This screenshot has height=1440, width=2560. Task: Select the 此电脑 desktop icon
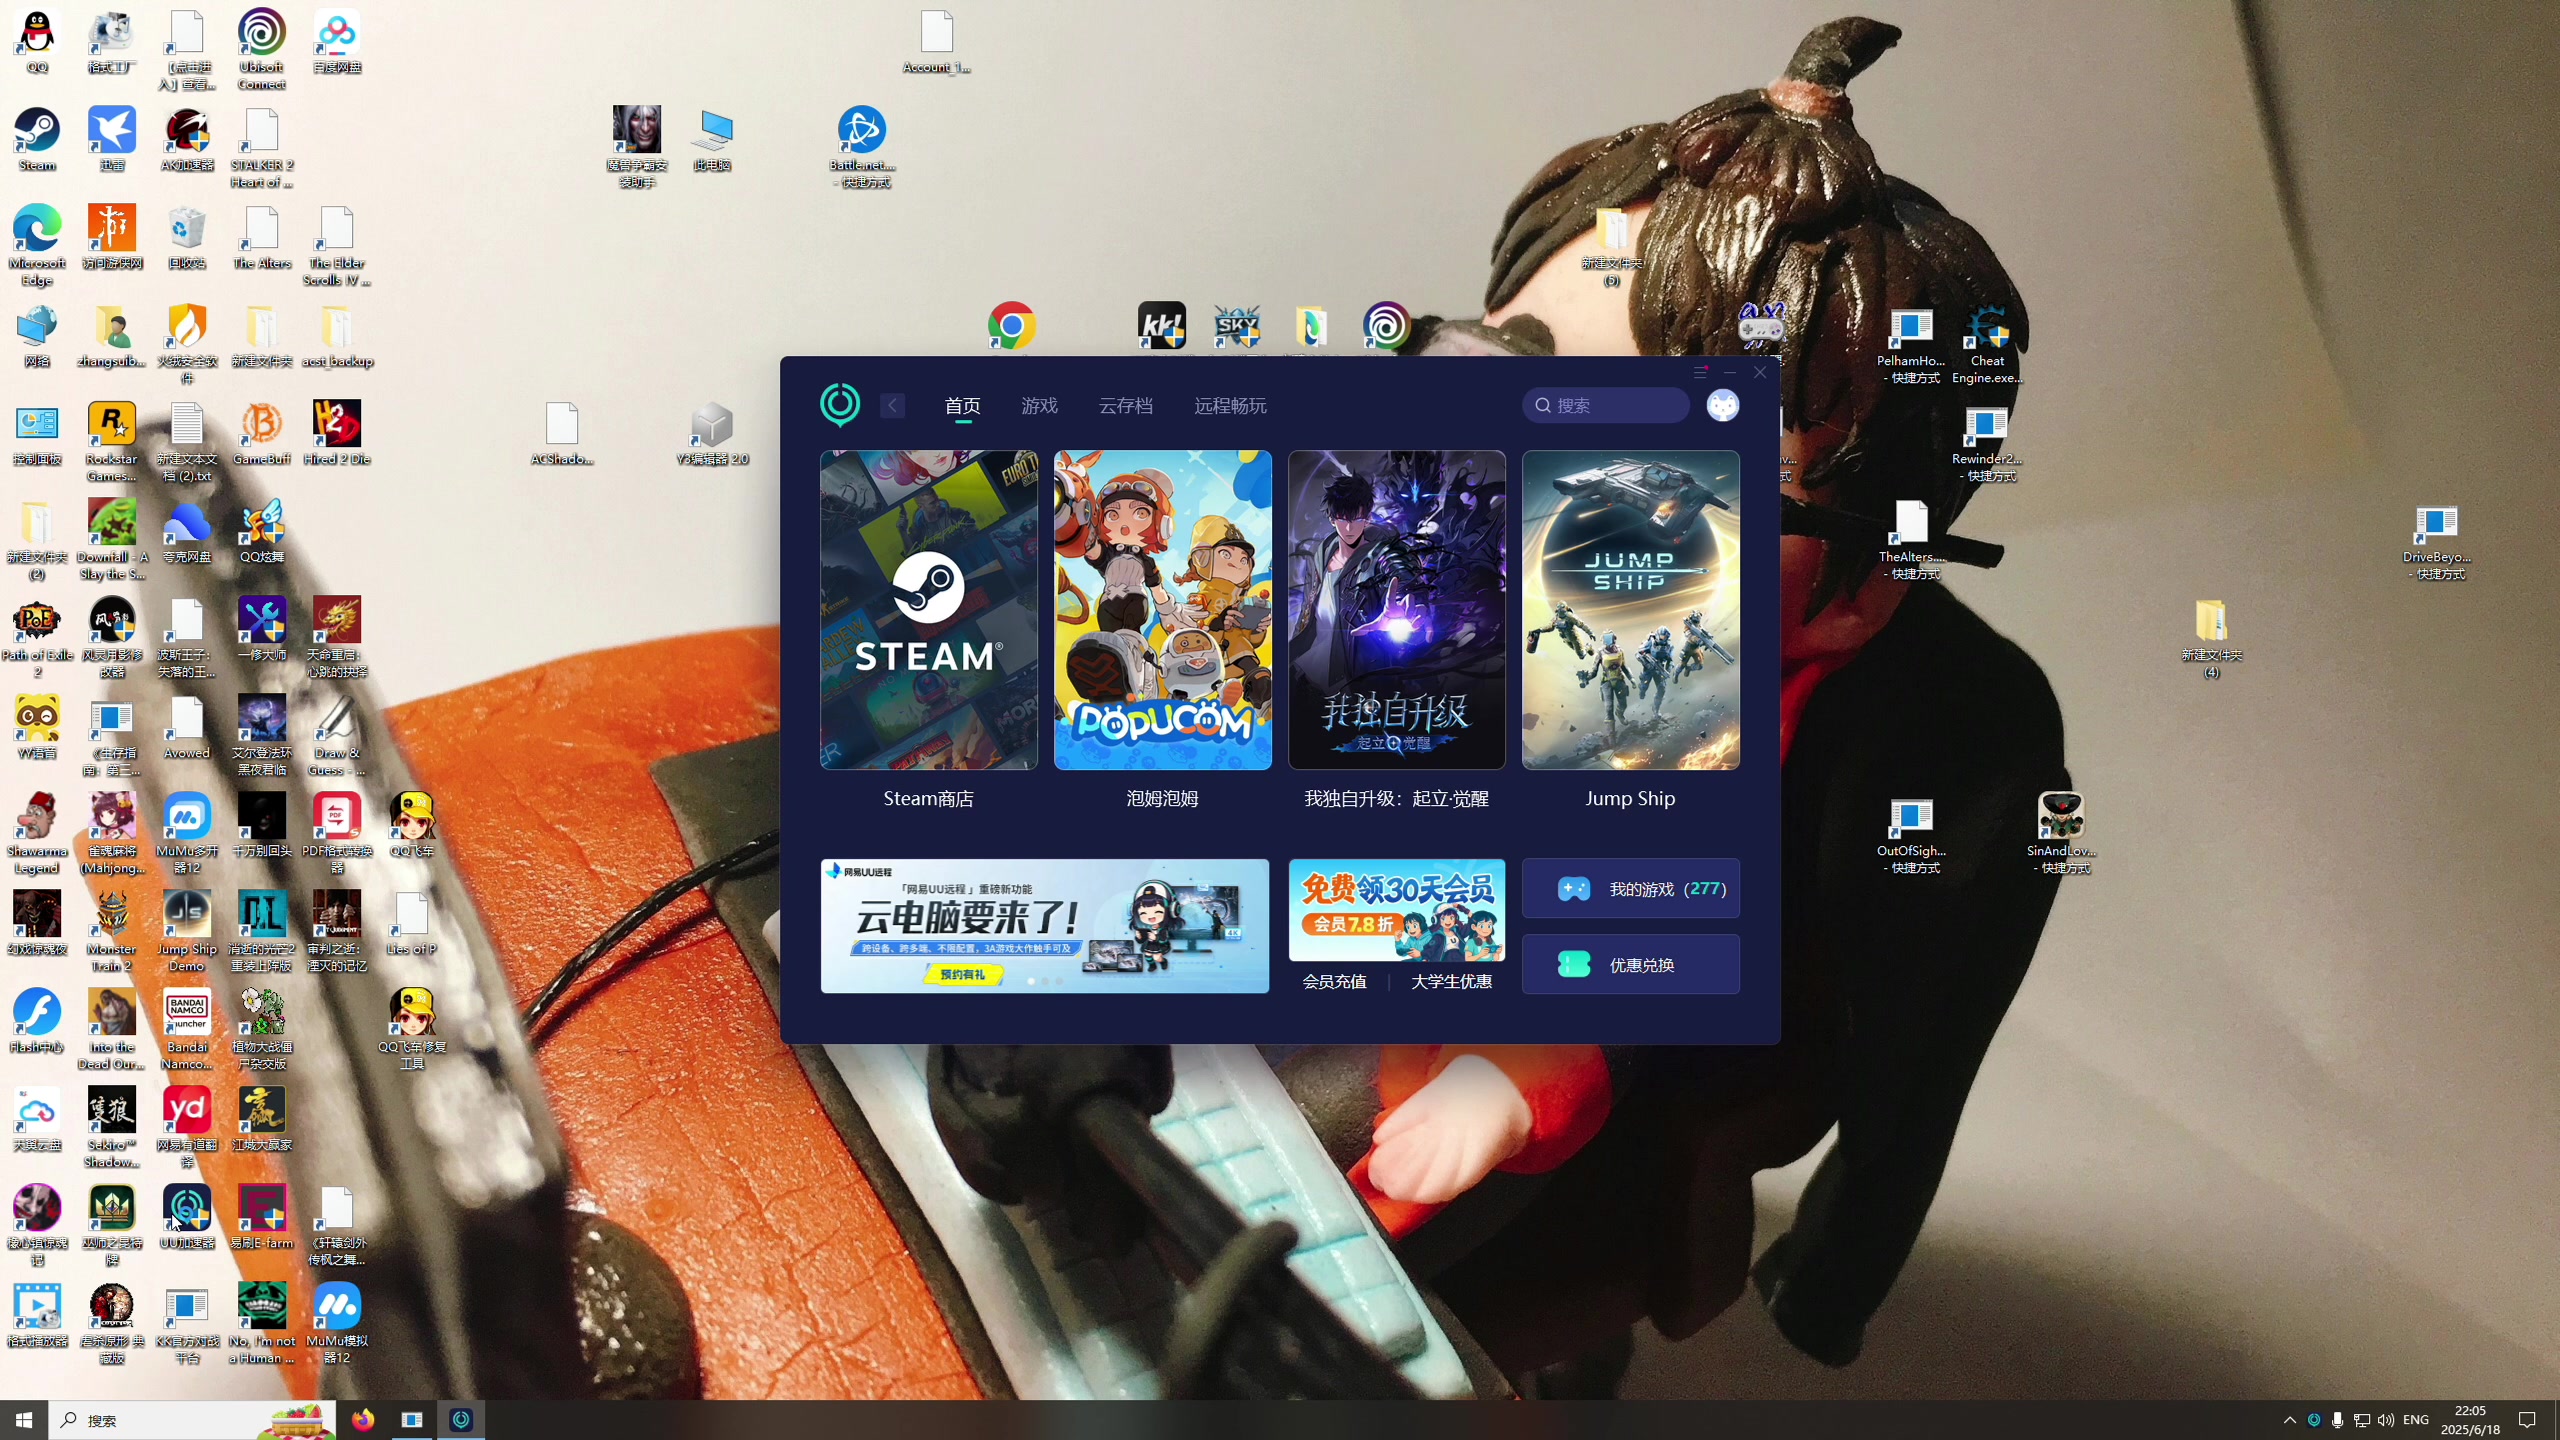[x=712, y=140]
